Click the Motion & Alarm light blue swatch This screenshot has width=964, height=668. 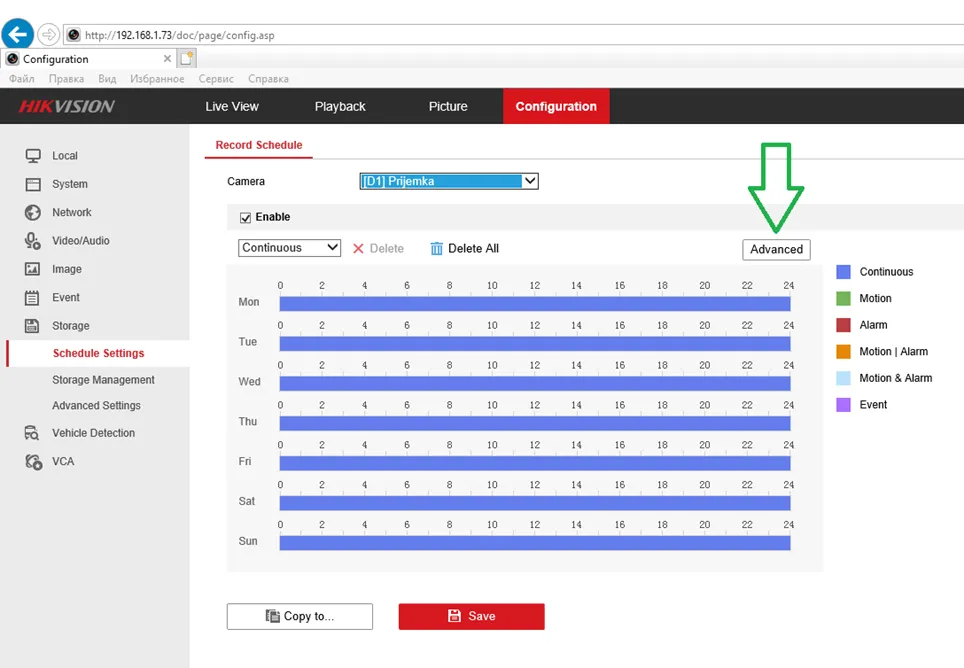tap(844, 378)
